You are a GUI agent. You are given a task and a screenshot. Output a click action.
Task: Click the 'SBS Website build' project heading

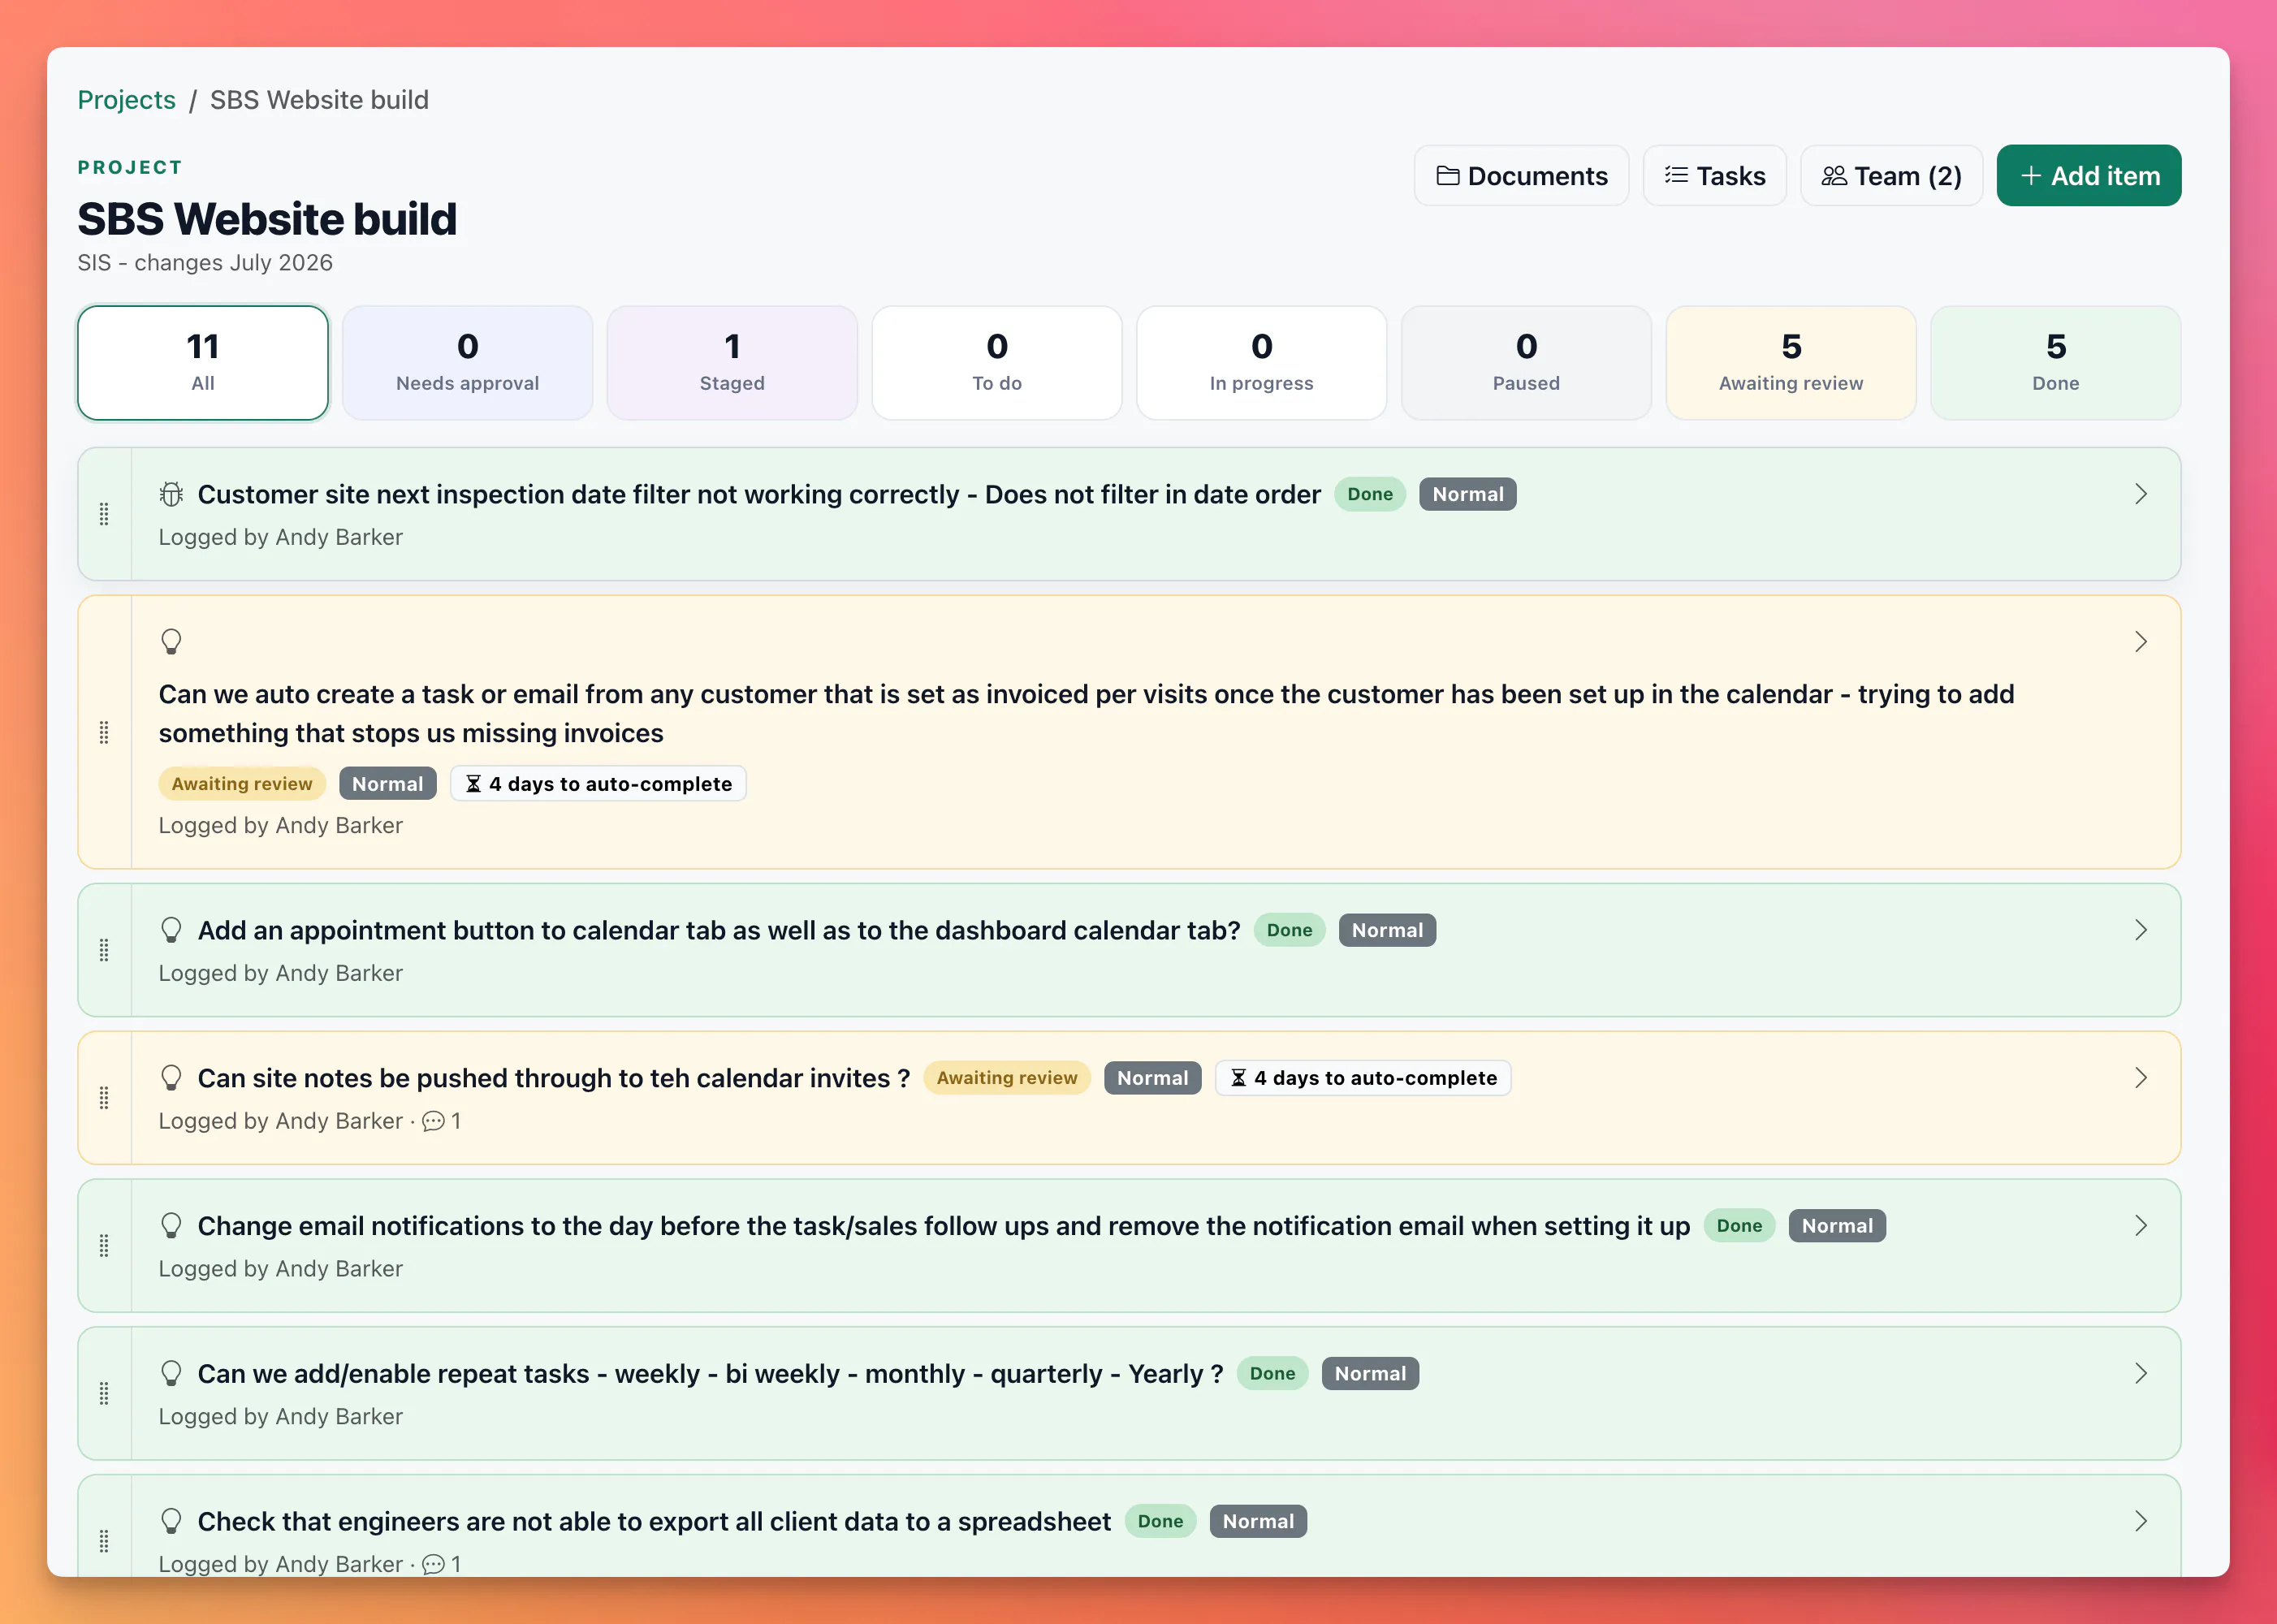267,219
